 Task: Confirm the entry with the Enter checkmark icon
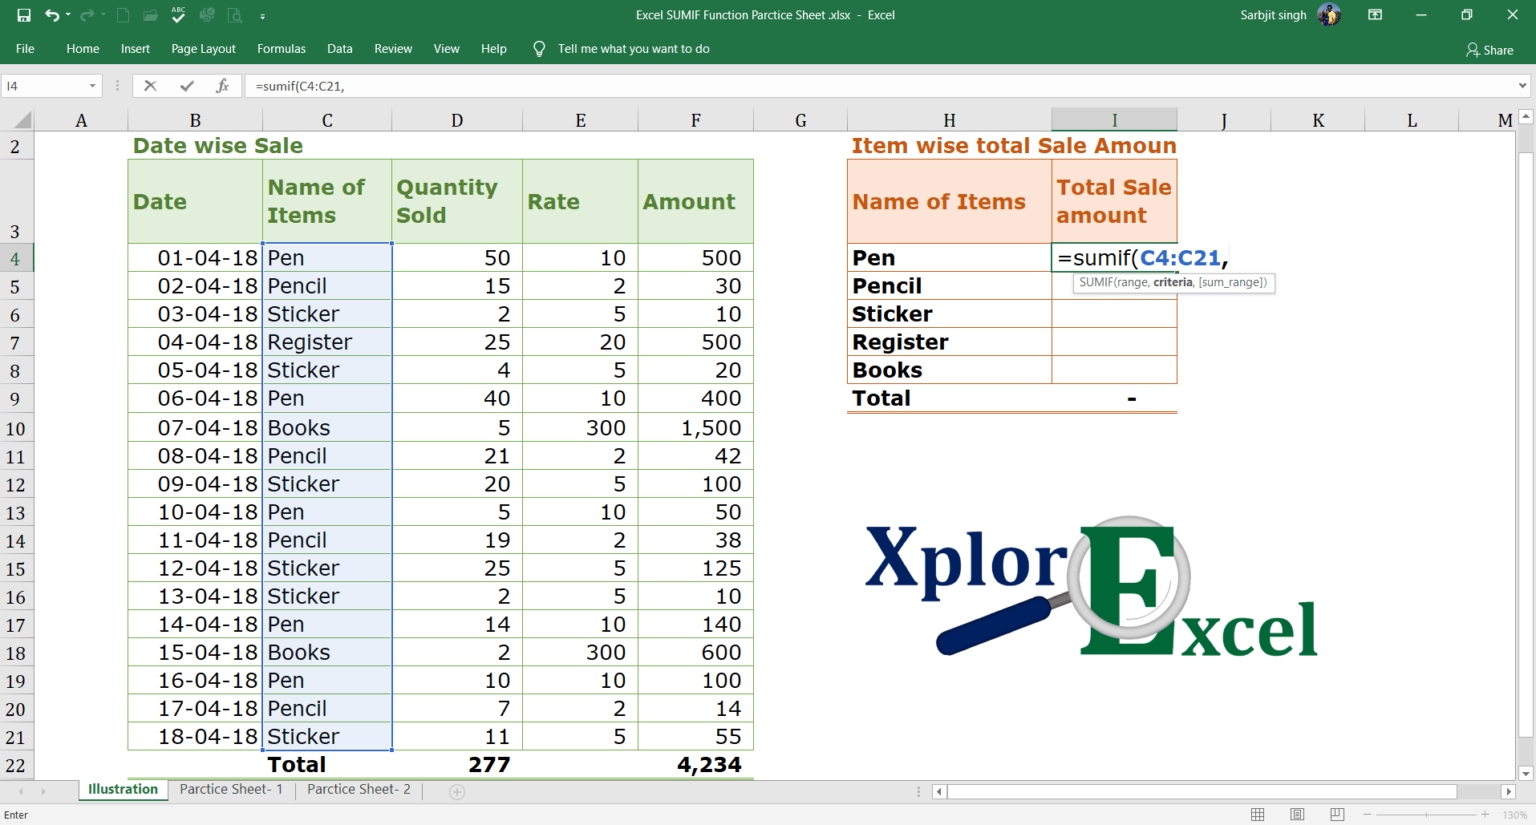point(187,86)
